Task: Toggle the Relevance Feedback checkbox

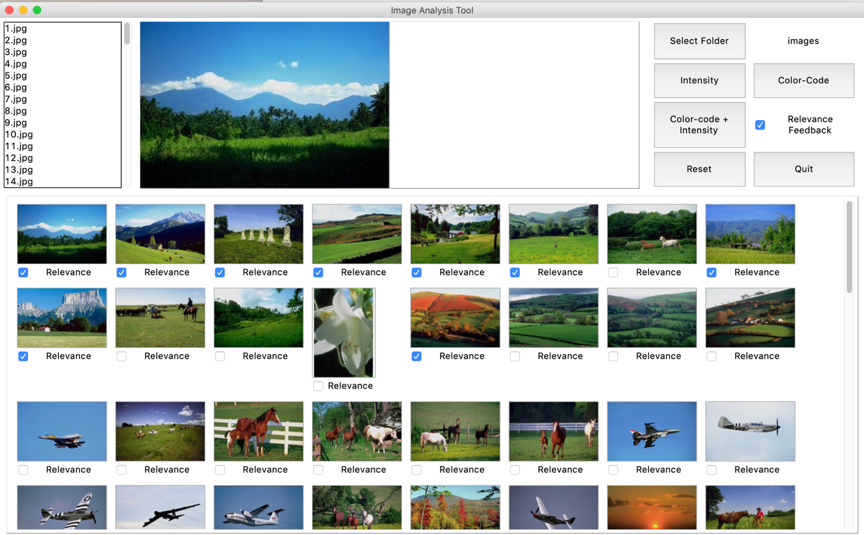Action: point(760,125)
